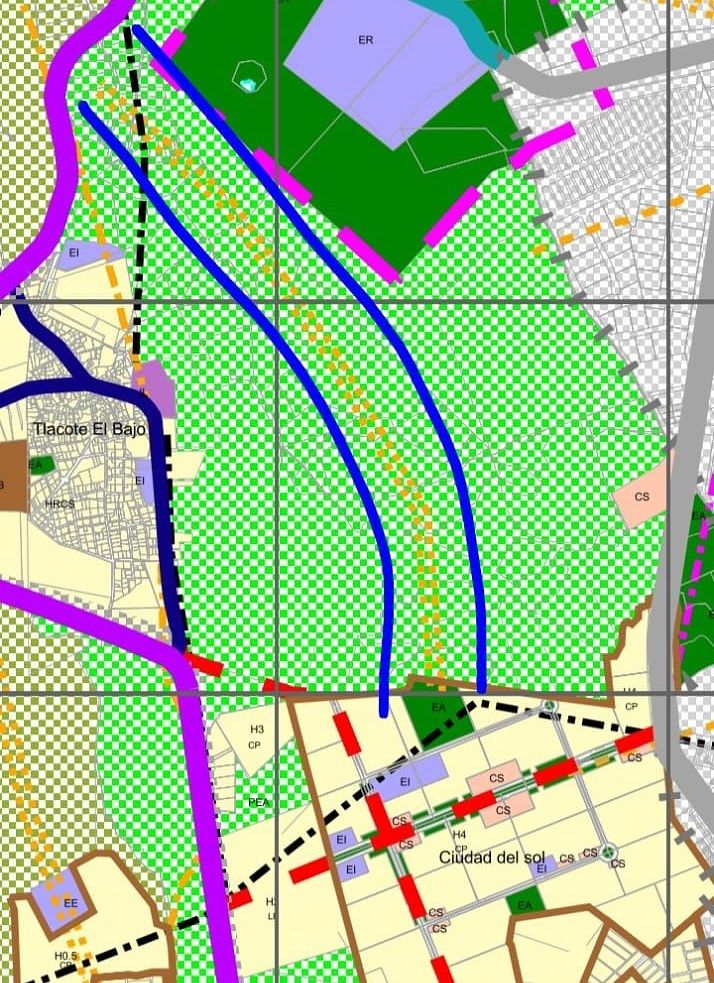Select the violet block above Tlacote El Bajo
The width and height of the screenshot is (714, 983).
[x=155, y=387]
